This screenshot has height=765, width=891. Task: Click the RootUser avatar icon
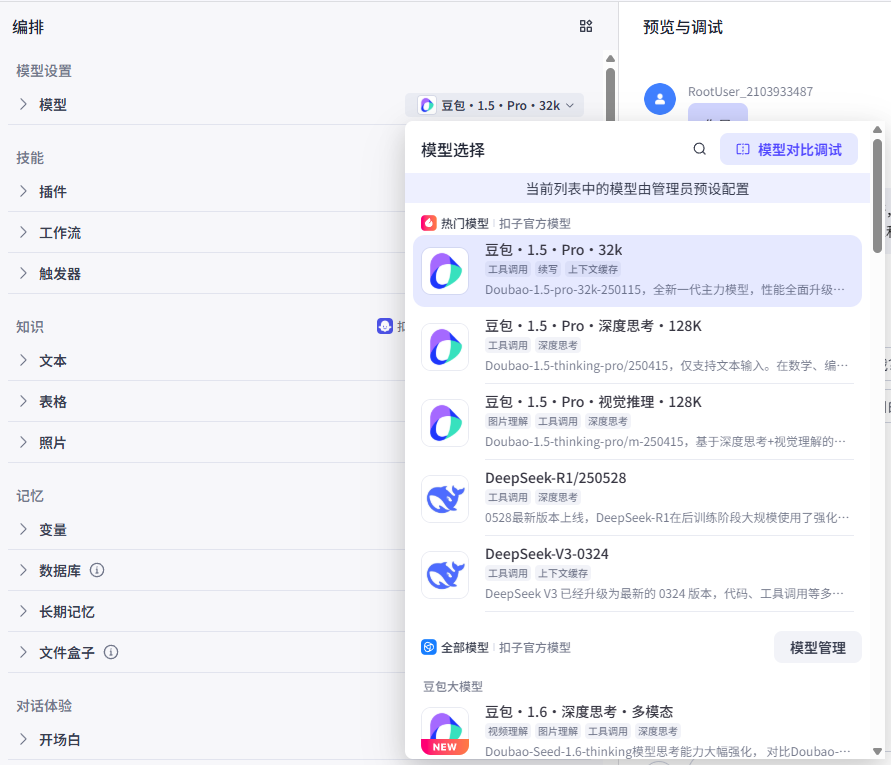coord(660,99)
